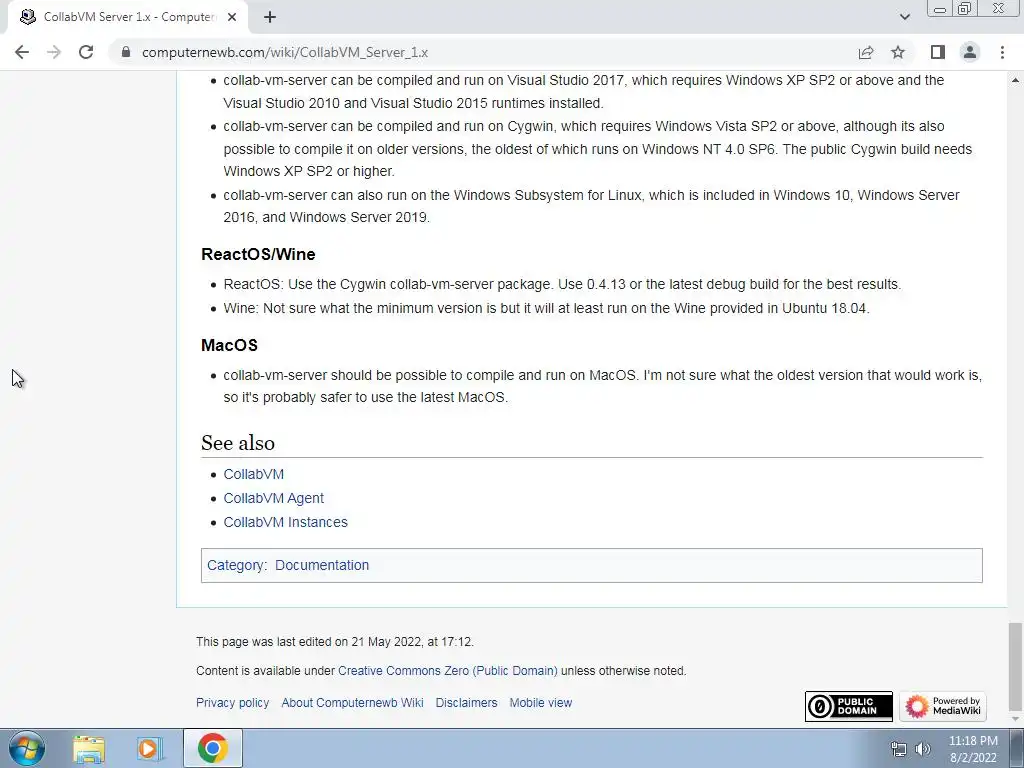
Task: Click the forward navigation arrow
Action: click(x=54, y=52)
